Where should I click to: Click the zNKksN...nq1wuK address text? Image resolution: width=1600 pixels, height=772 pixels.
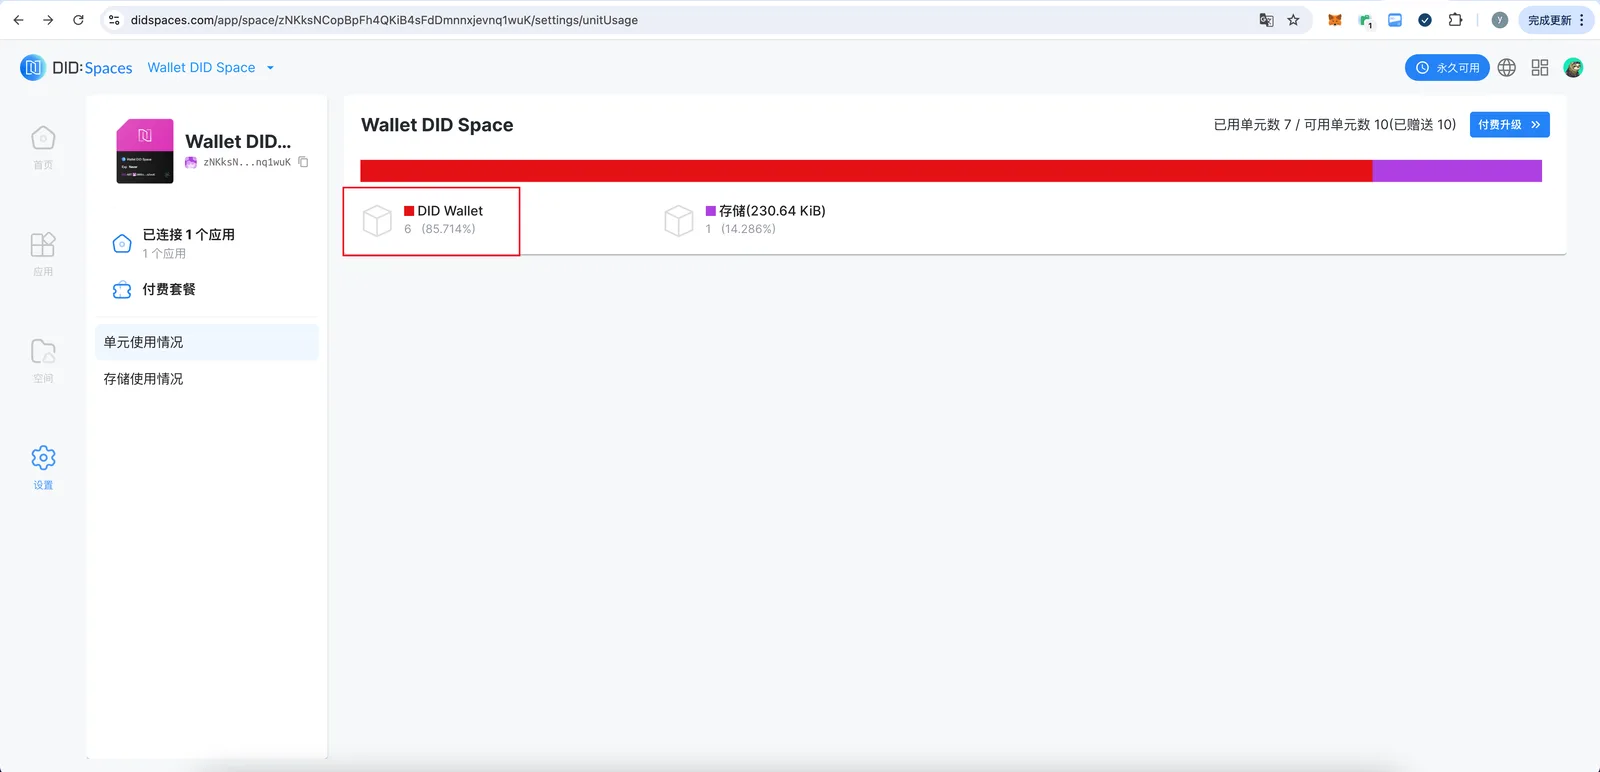coord(247,162)
